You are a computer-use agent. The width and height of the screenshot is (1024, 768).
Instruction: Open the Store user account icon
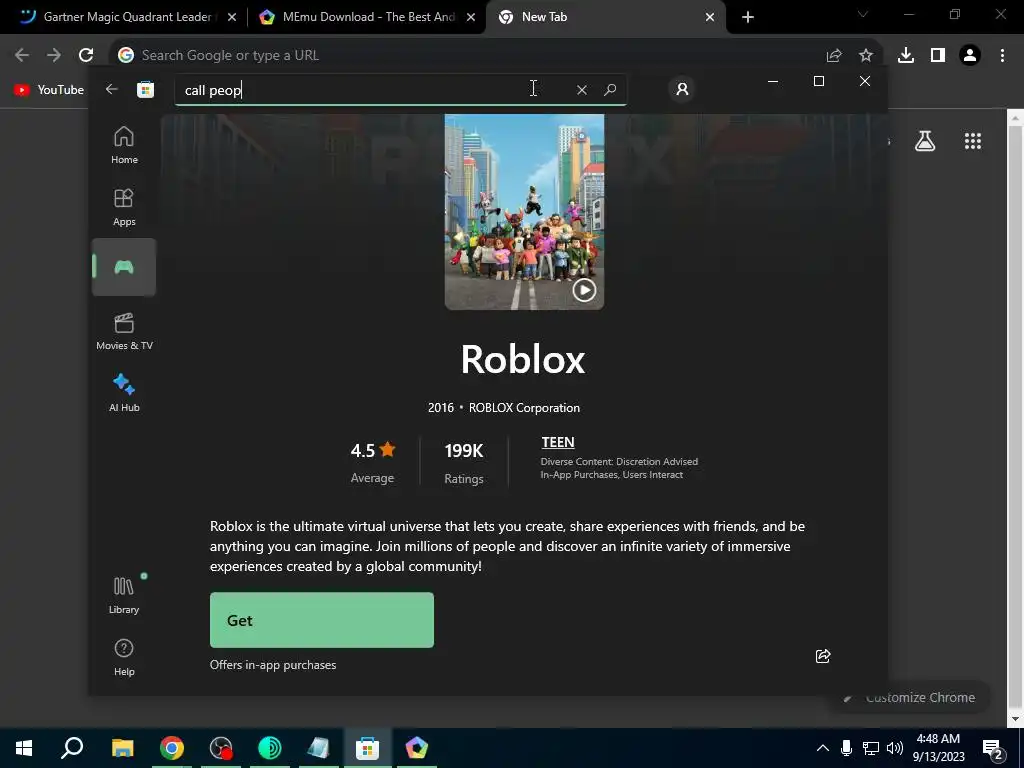[x=682, y=89]
